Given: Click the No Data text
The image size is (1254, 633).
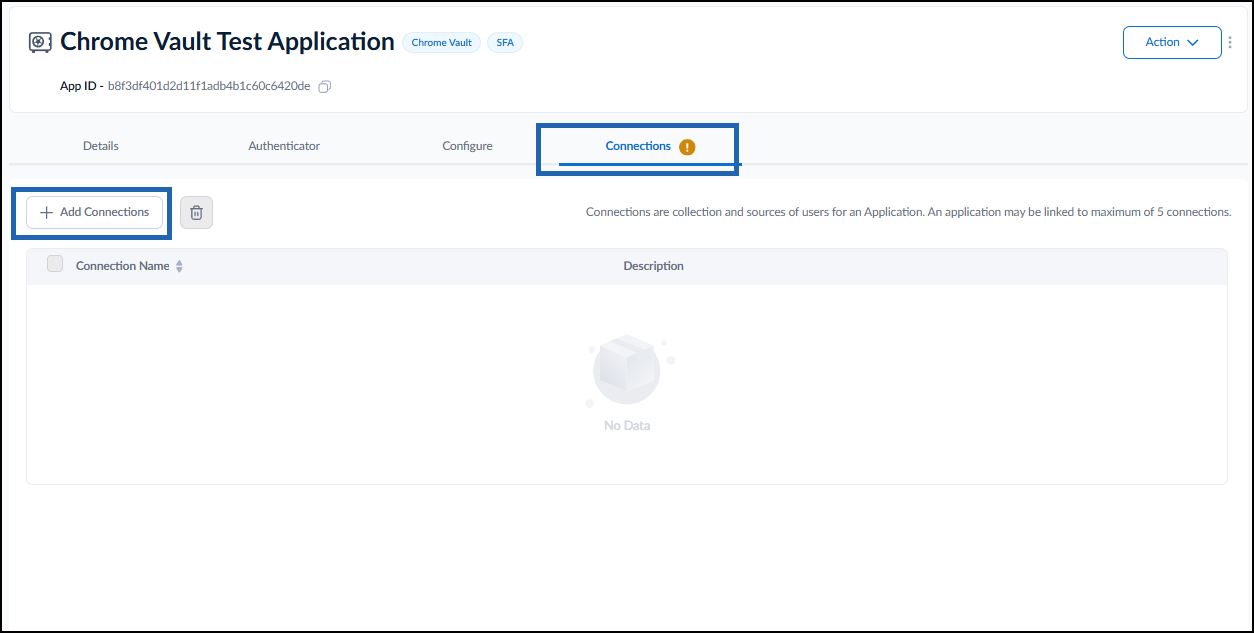Looking at the screenshot, I should pos(627,426).
